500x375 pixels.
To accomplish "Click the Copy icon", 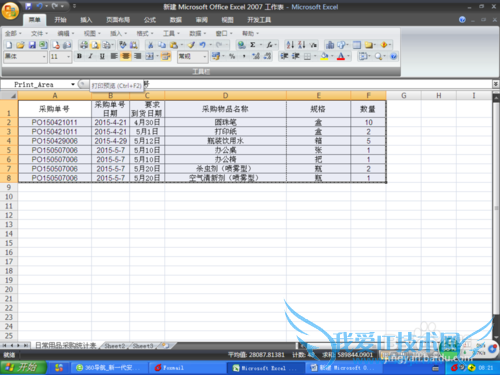I will coord(162,45).
